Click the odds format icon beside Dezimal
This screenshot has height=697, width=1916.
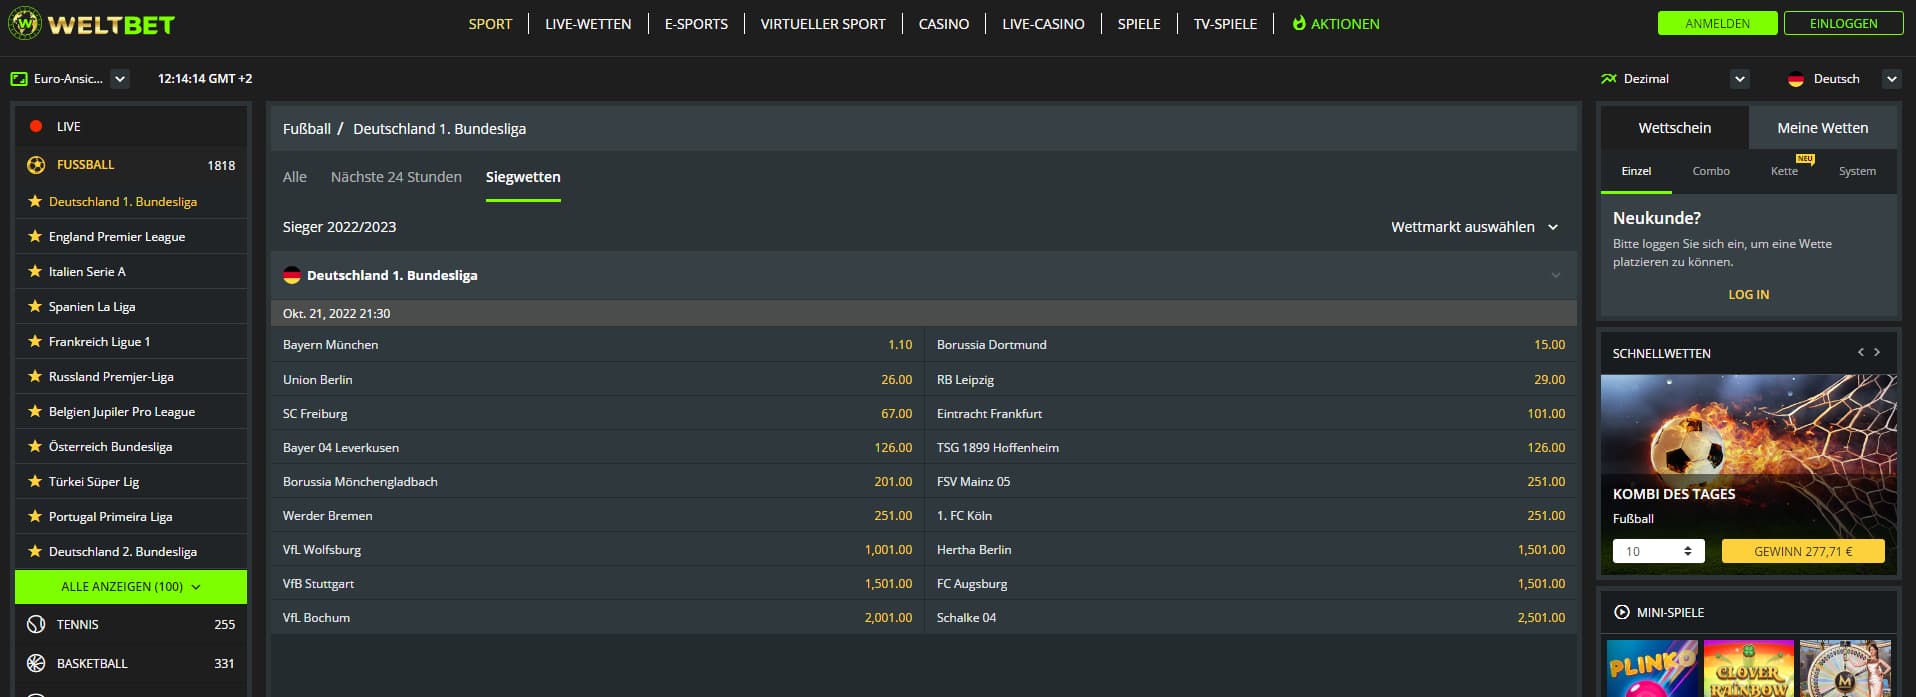[x=1609, y=78]
